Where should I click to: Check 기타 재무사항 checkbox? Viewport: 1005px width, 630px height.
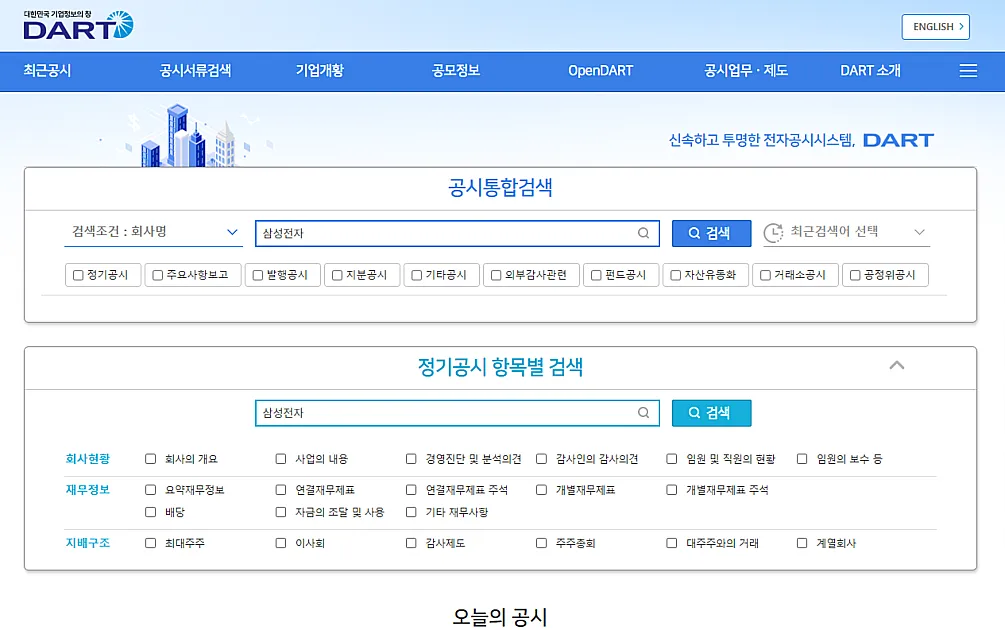coord(411,512)
